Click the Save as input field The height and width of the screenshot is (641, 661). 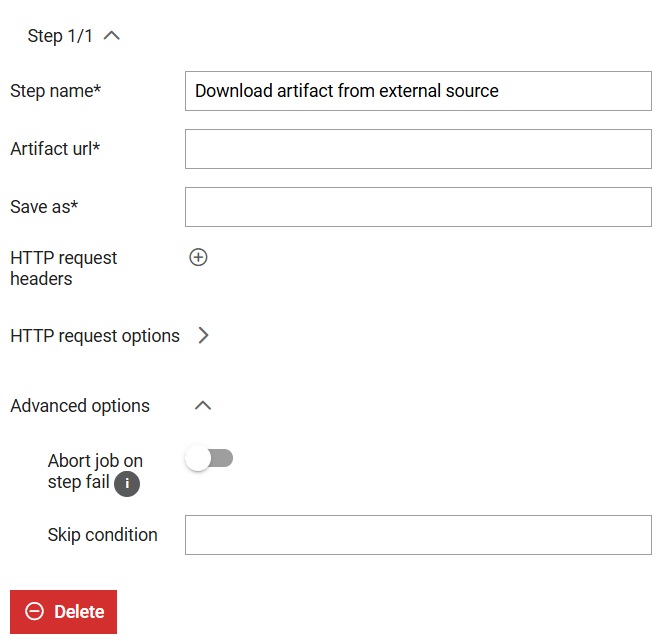coord(418,207)
